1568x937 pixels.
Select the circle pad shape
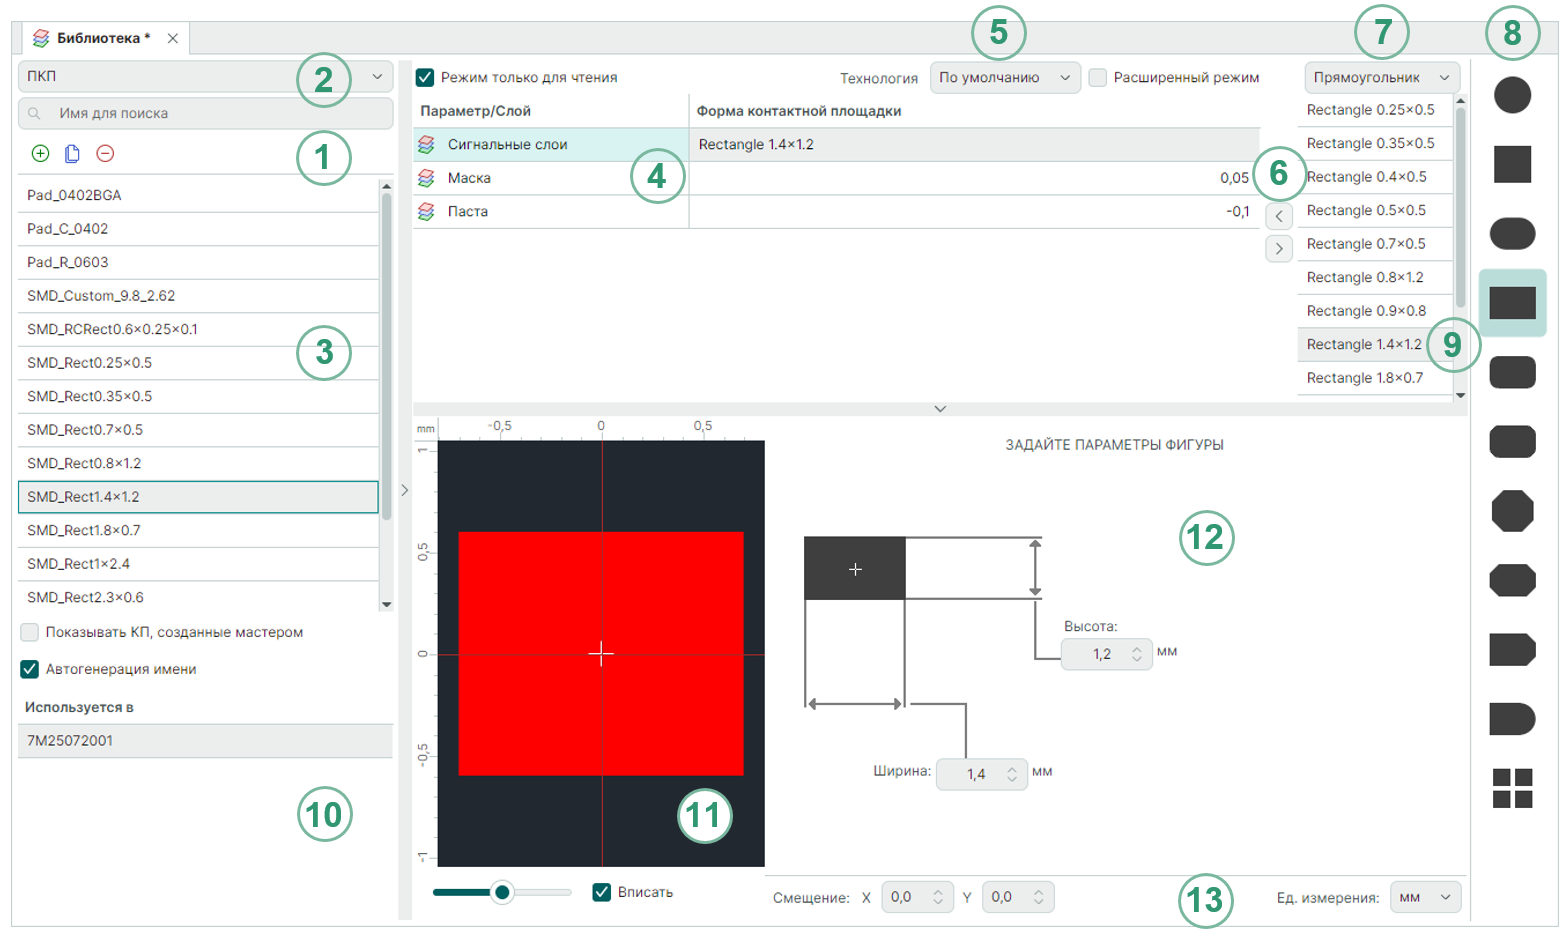point(1512,95)
